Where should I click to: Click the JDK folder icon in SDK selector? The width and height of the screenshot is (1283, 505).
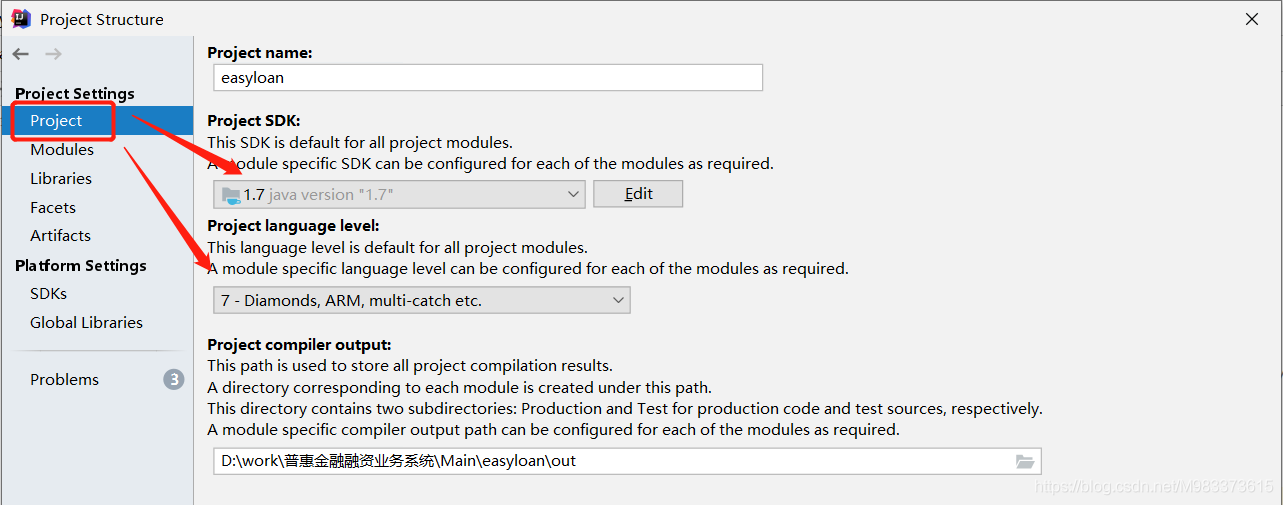[x=231, y=194]
